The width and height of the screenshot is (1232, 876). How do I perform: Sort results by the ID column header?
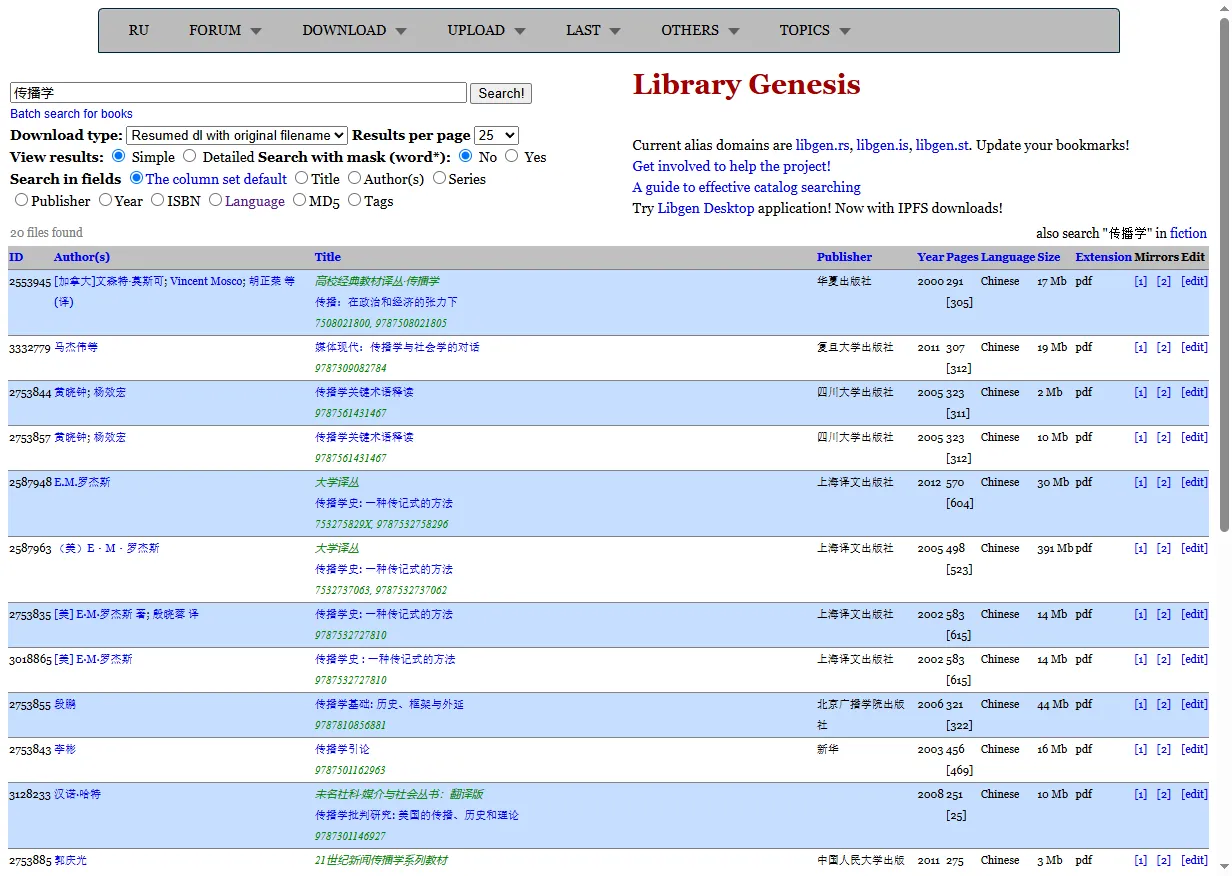click(x=16, y=257)
